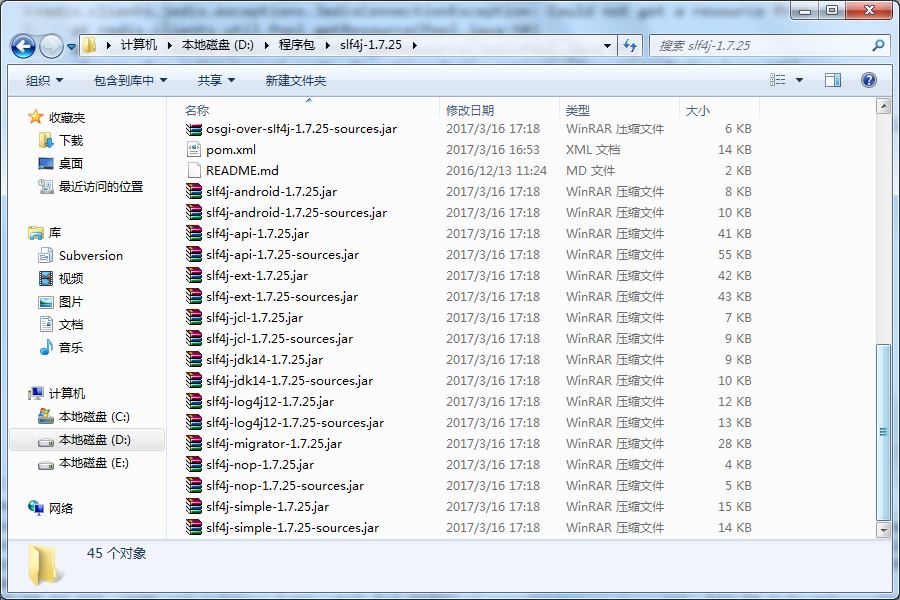Select 本地磁盘 (E:) drive

click(94, 463)
